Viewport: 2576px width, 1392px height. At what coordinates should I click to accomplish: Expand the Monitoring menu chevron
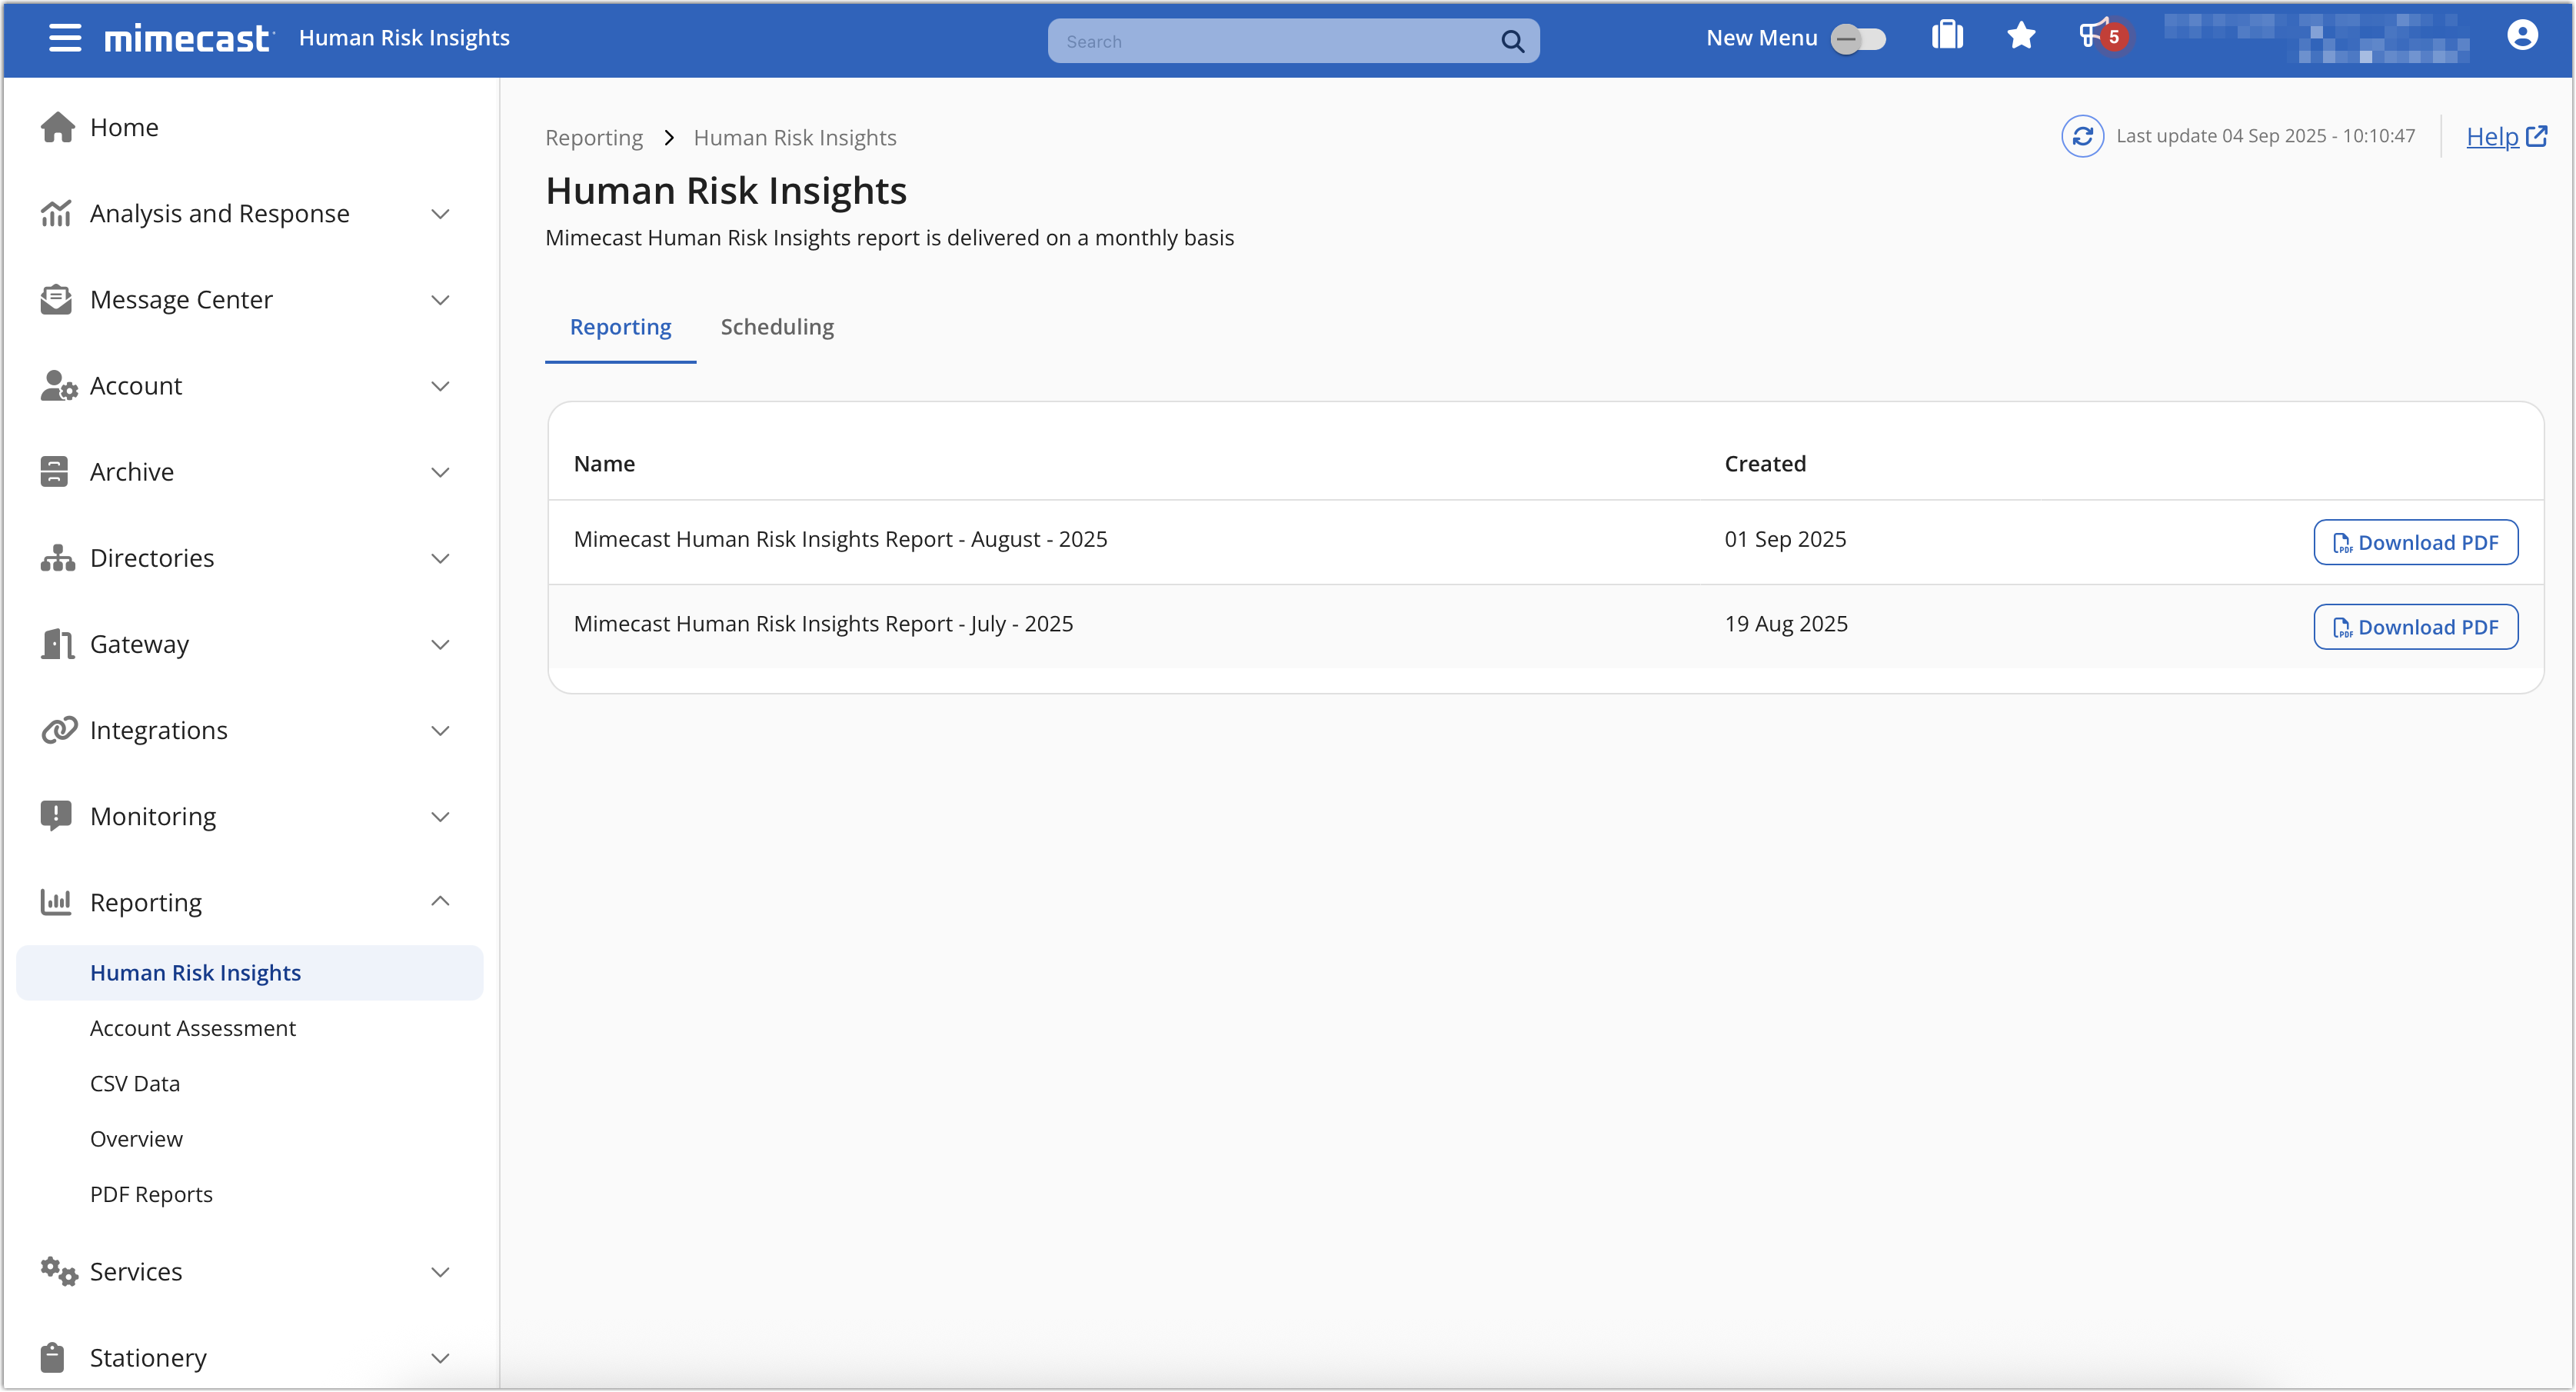point(440,816)
